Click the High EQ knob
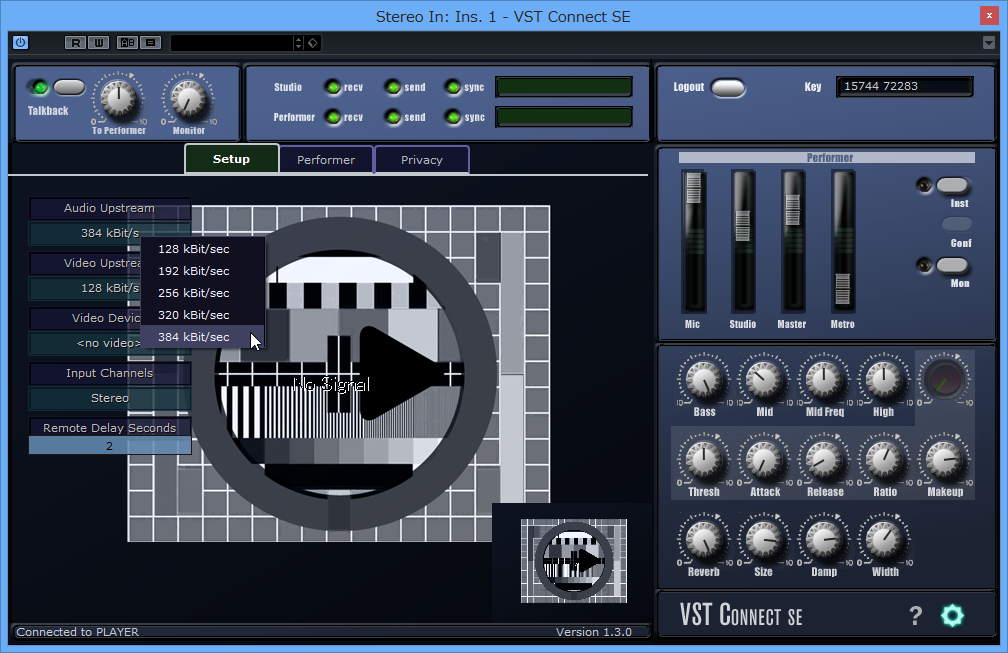1008x653 pixels. [884, 379]
